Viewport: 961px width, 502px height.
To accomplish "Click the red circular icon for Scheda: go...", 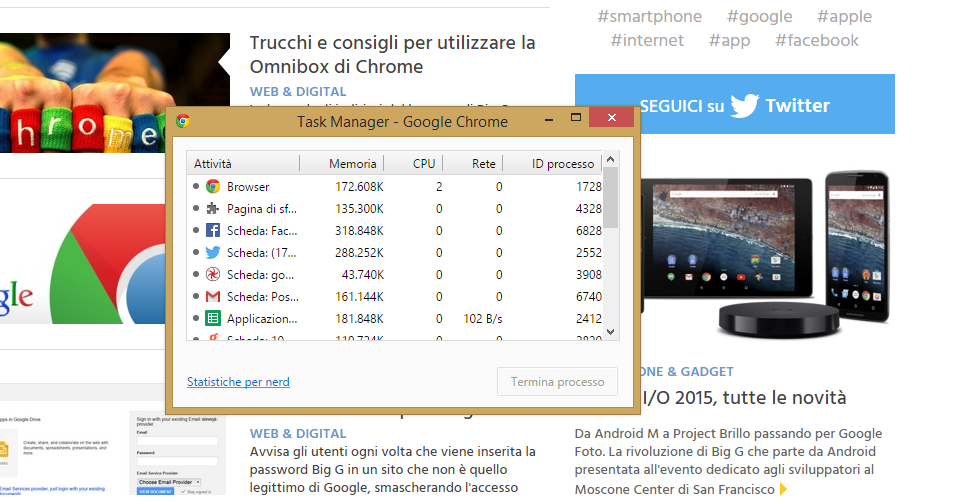I will (213, 275).
